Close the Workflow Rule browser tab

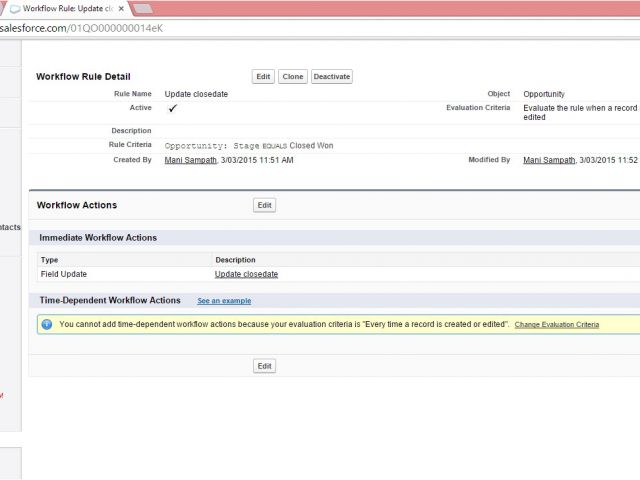click(x=121, y=8)
